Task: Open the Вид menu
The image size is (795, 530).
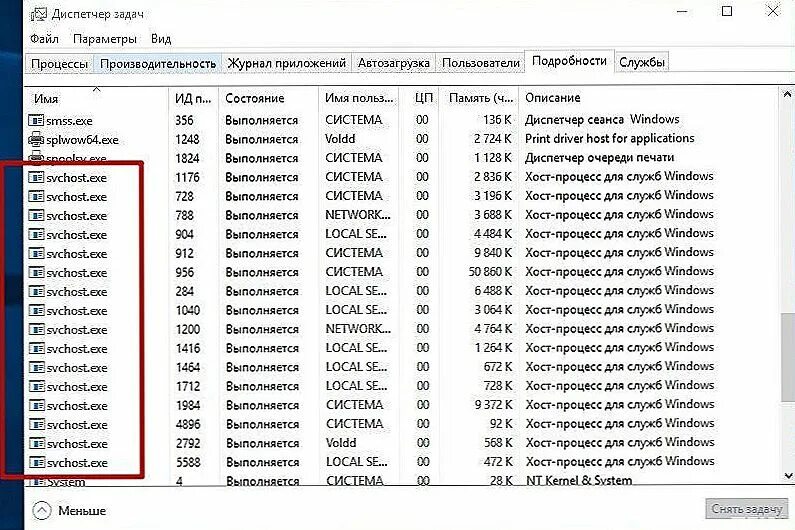Action: pyautogui.click(x=161, y=39)
